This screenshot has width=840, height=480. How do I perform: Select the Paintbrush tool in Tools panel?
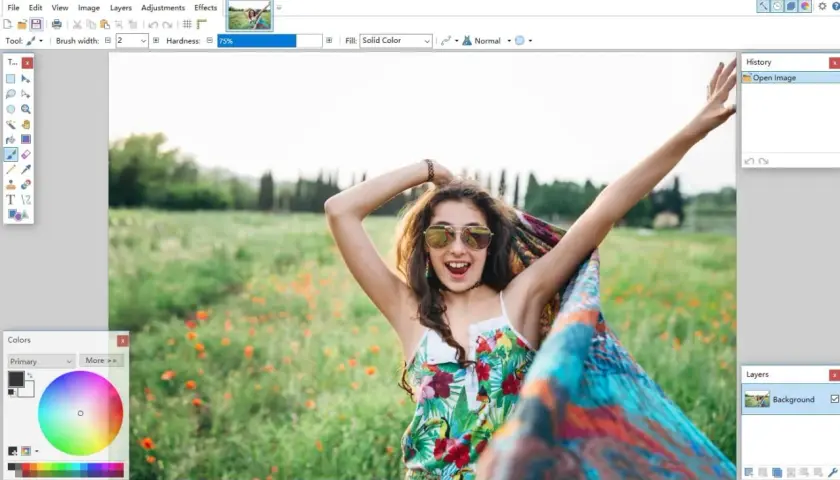(11, 154)
